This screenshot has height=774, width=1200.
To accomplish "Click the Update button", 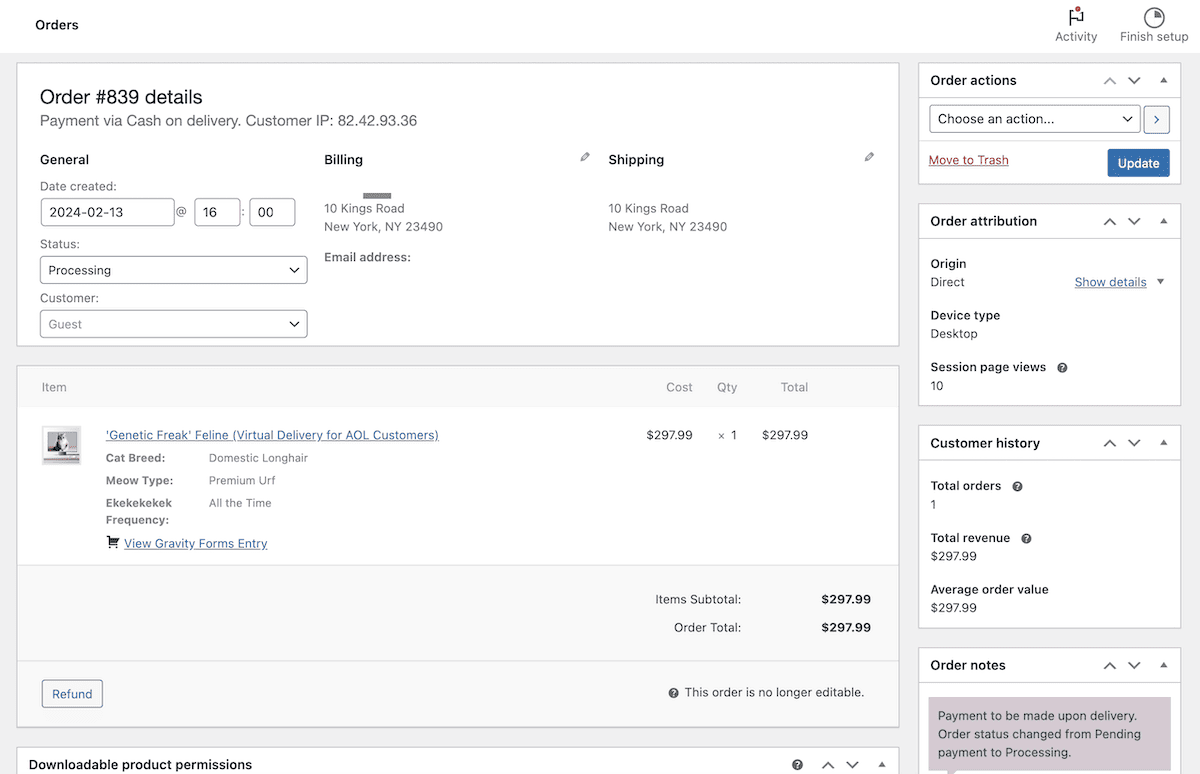I will pos(1138,163).
